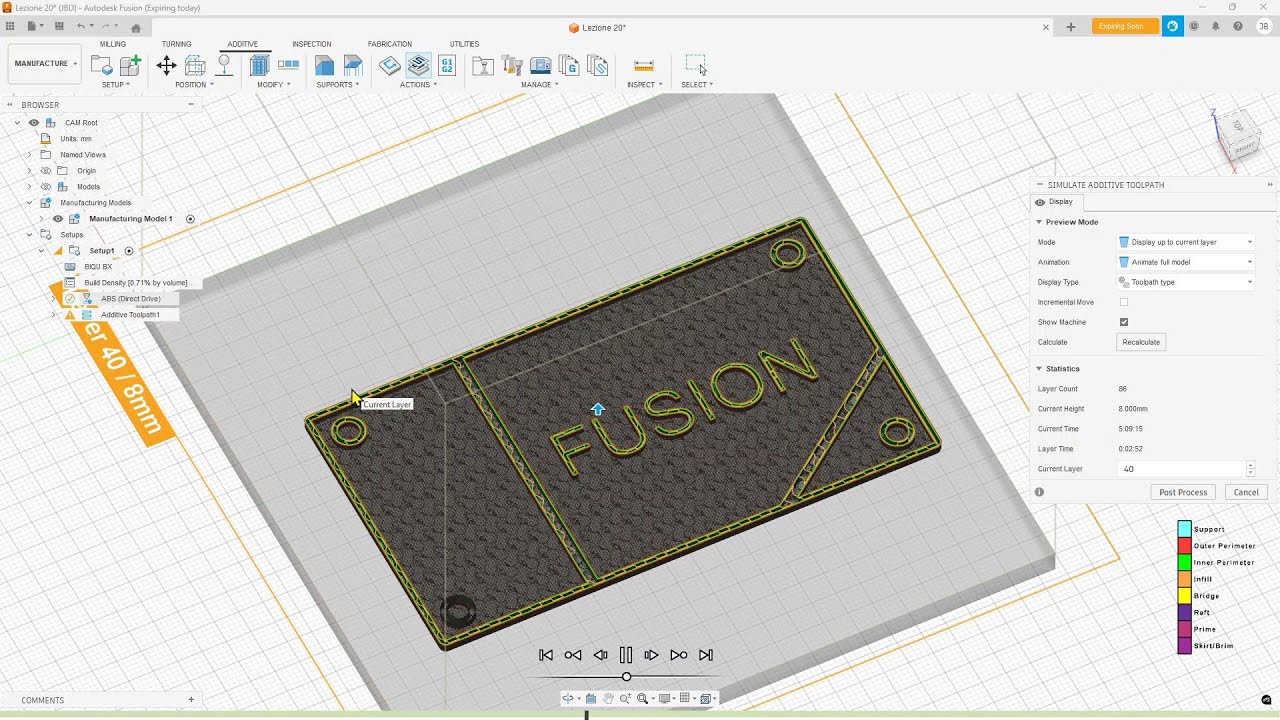The height and width of the screenshot is (720, 1280).
Task: Click the ViewCube in the corner
Action: [1239, 138]
